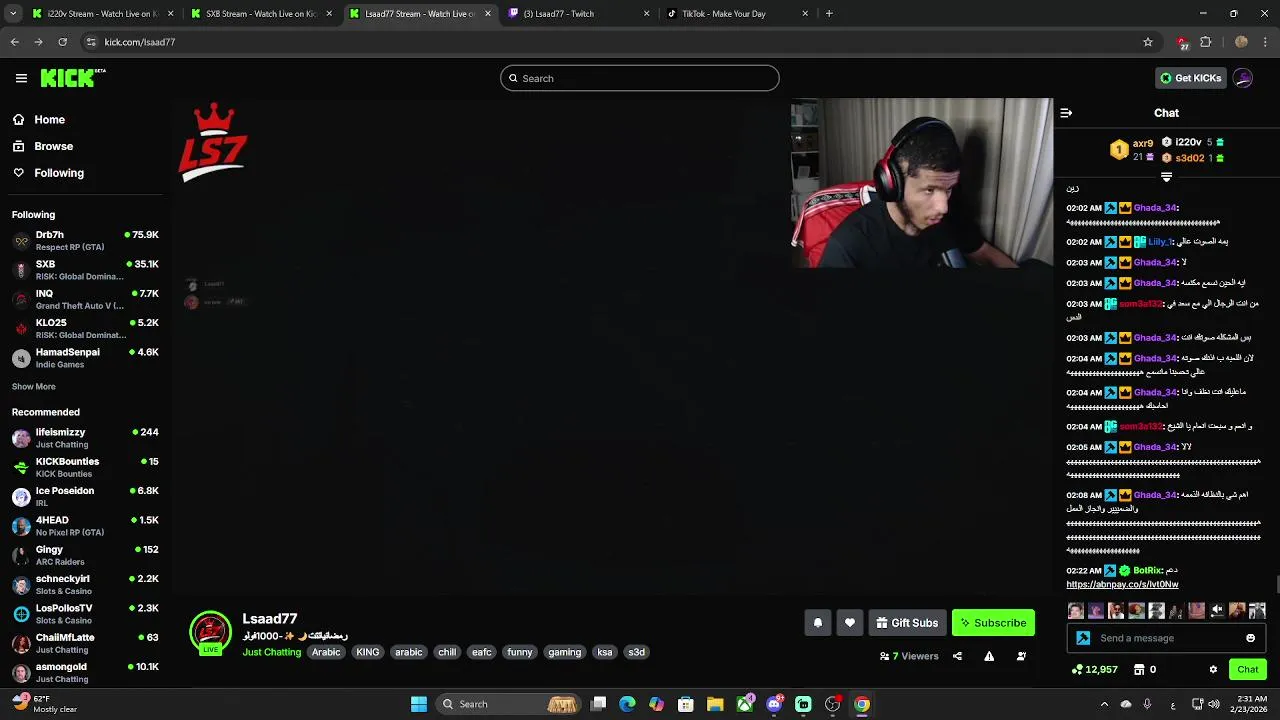Image resolution: width=1280 pixels, height=720 pixels.
Task: Toggle stream notifications bell
Action: [817, 623]
